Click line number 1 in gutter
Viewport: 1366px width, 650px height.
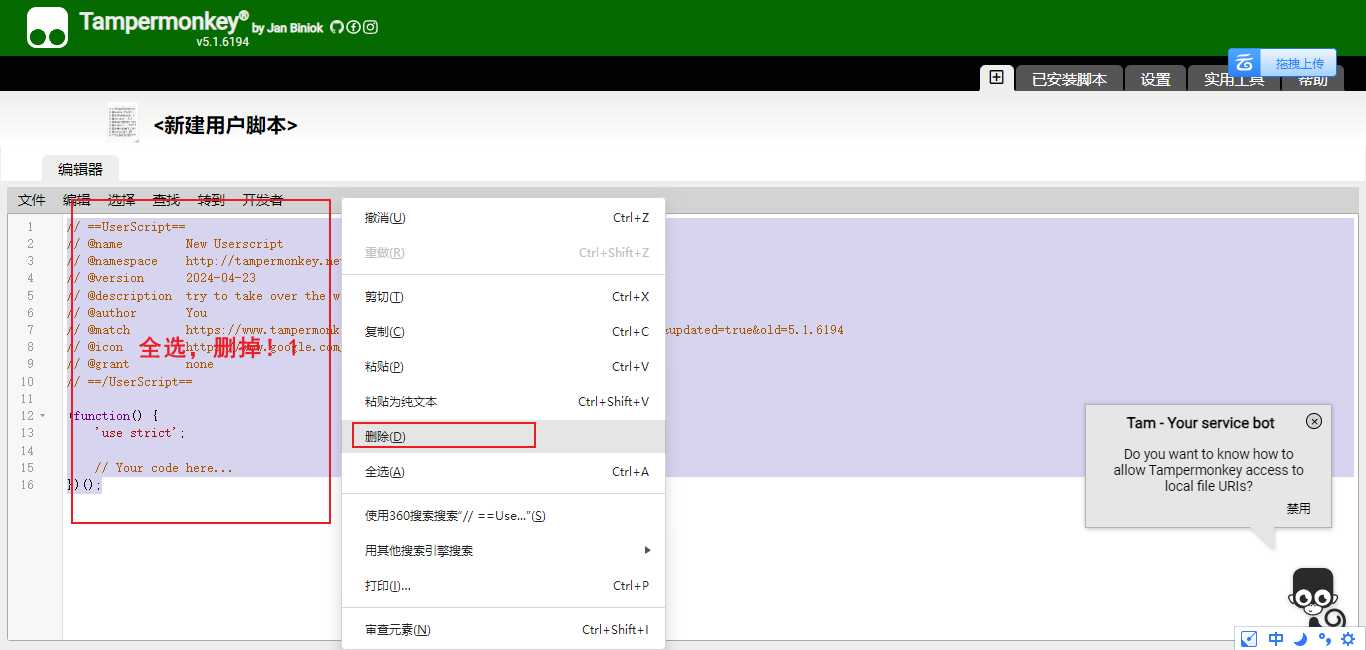pyautogui.click(x=30, y=227)
